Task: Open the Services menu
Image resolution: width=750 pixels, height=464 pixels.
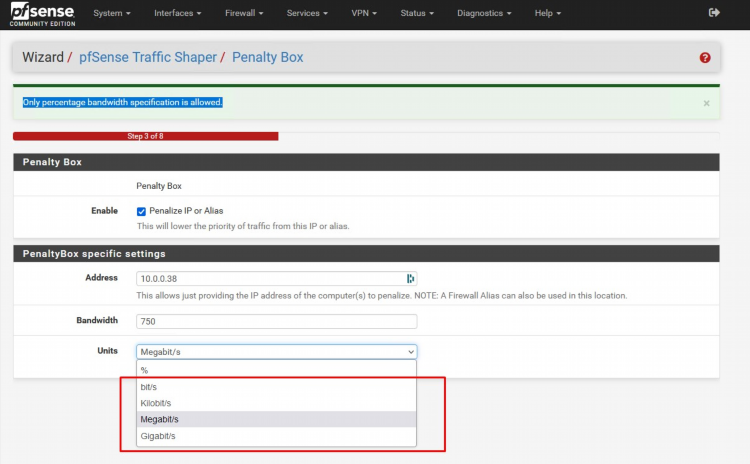Action: click(307, 13)
